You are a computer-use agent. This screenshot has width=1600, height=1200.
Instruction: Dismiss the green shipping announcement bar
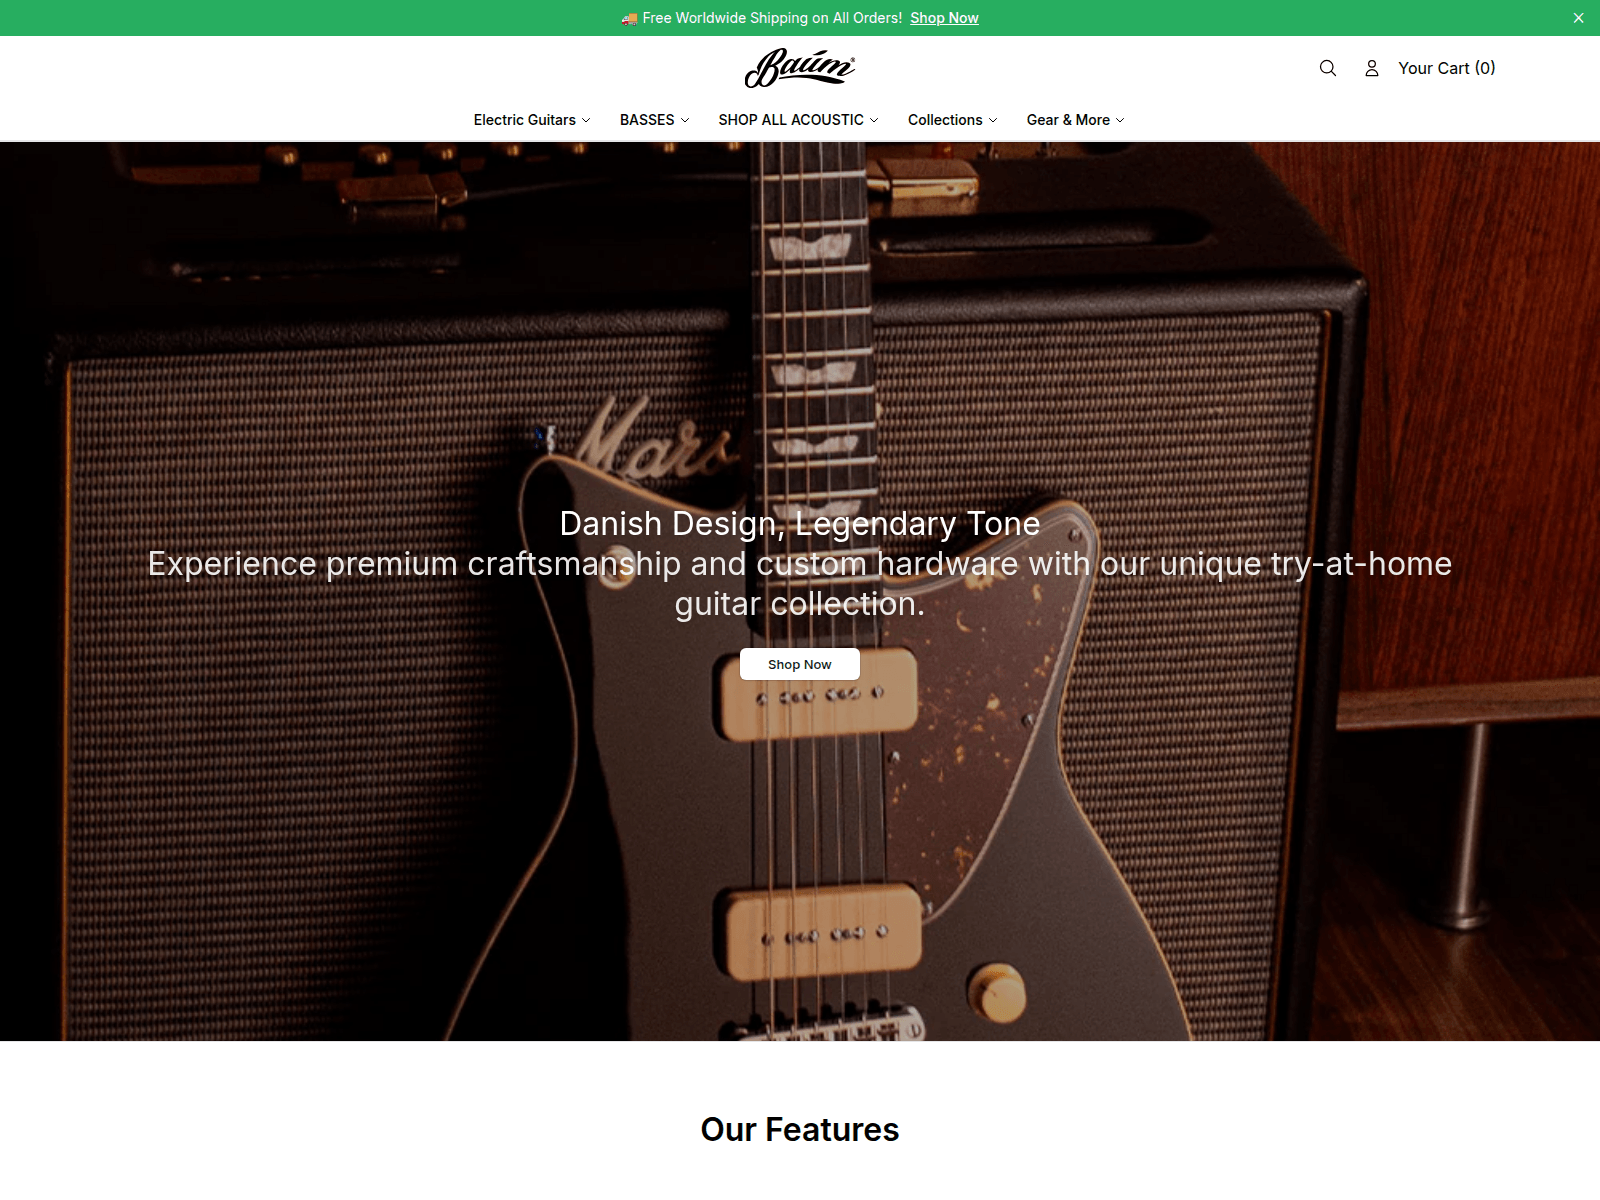click(1578, 18)
